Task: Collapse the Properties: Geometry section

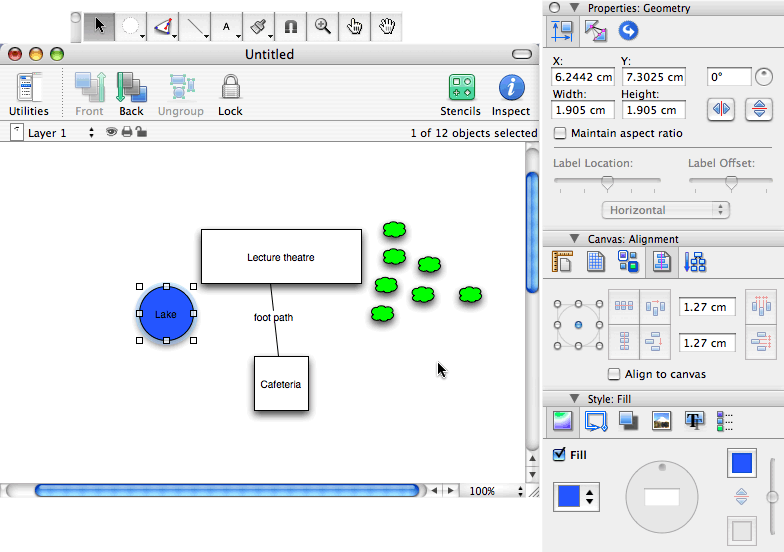Action: 574,8
